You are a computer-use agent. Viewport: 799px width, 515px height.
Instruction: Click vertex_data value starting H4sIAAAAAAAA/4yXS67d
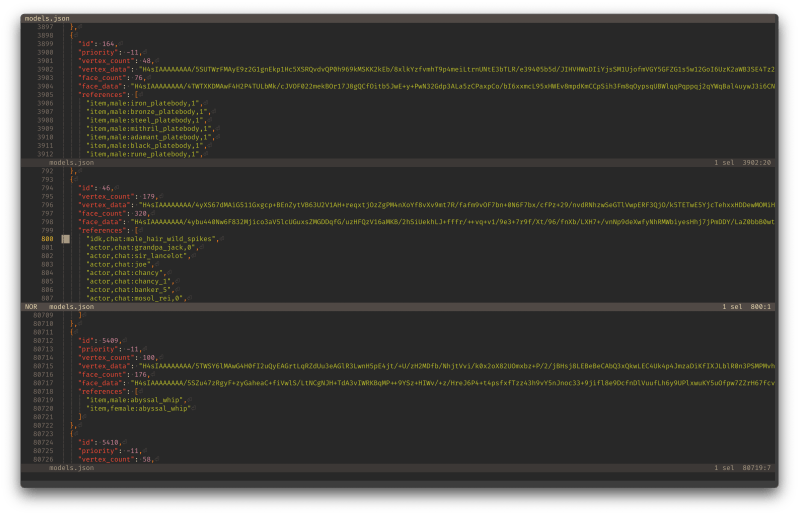[x=457, y=205]
